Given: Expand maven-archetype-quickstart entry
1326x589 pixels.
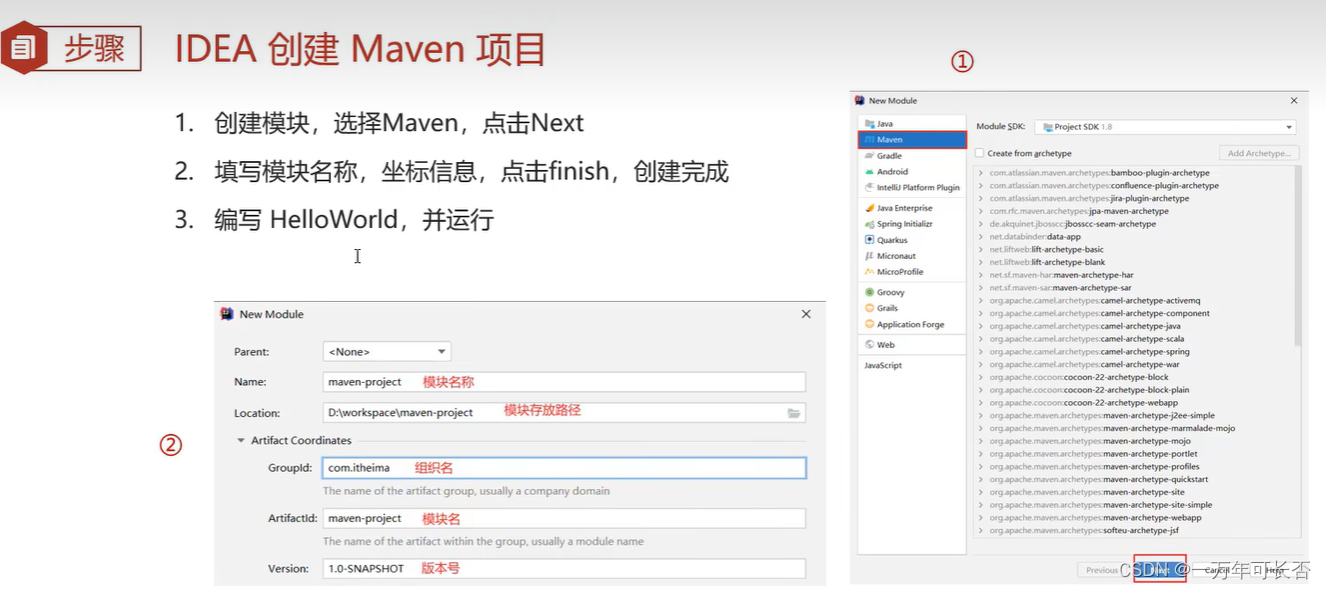Looking at the screenshot, I should (x=981, y=479).
